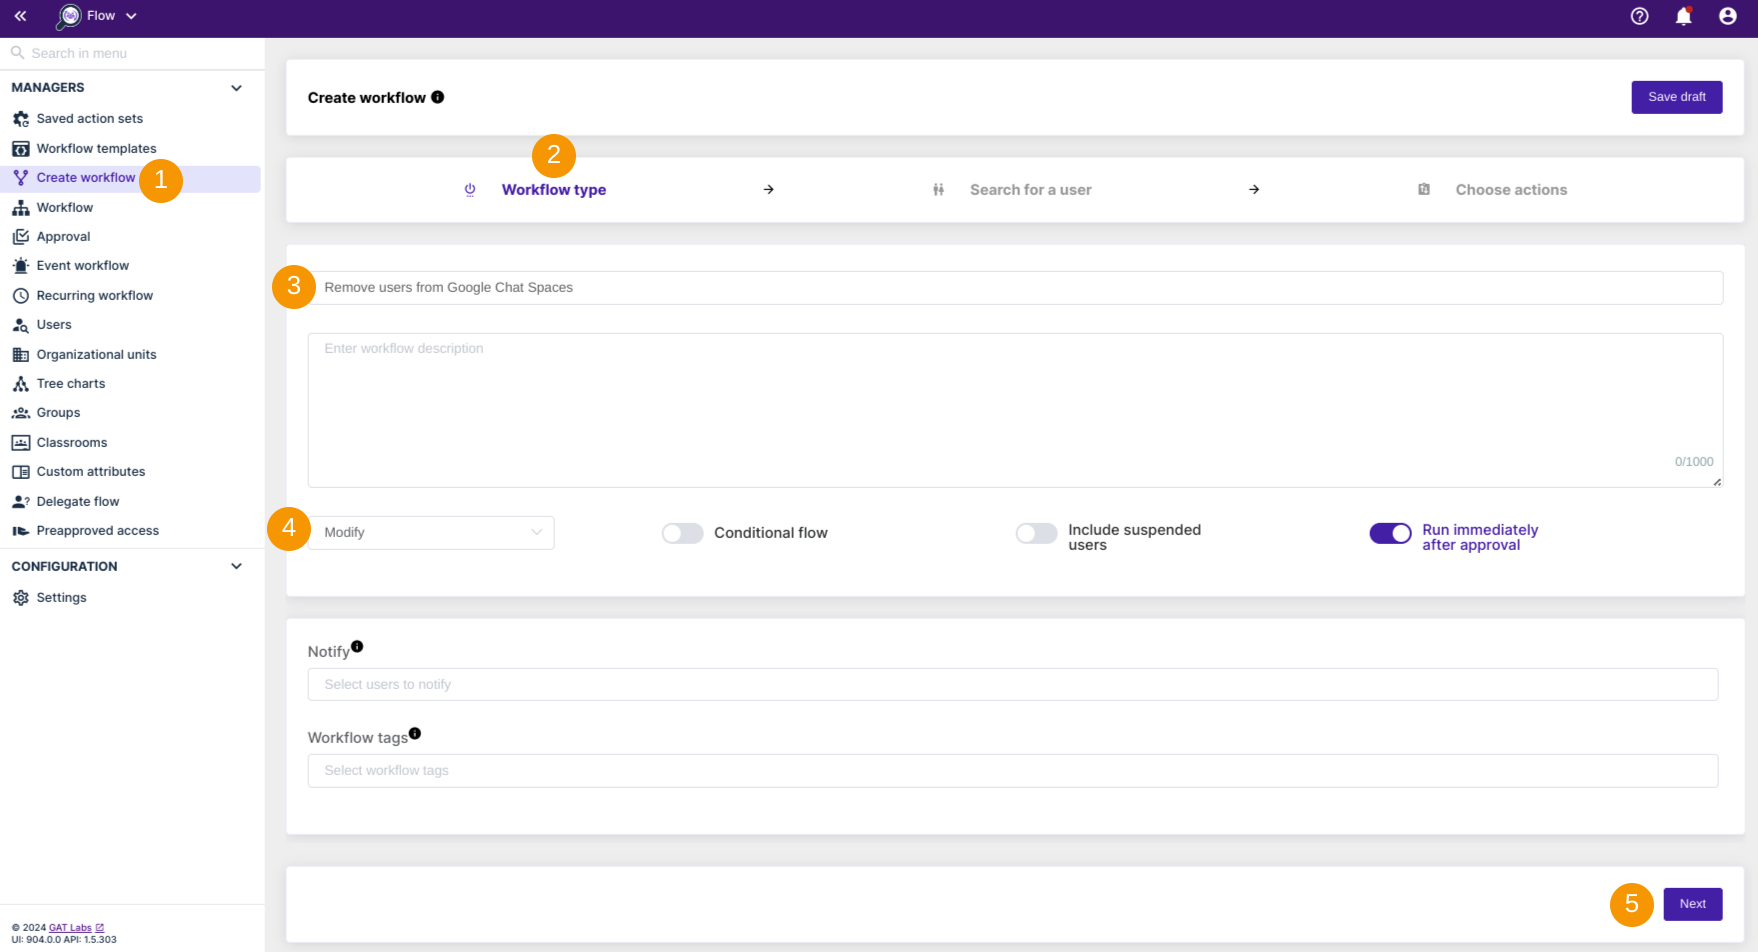Click Saved action sets icon

pos(21,119)
